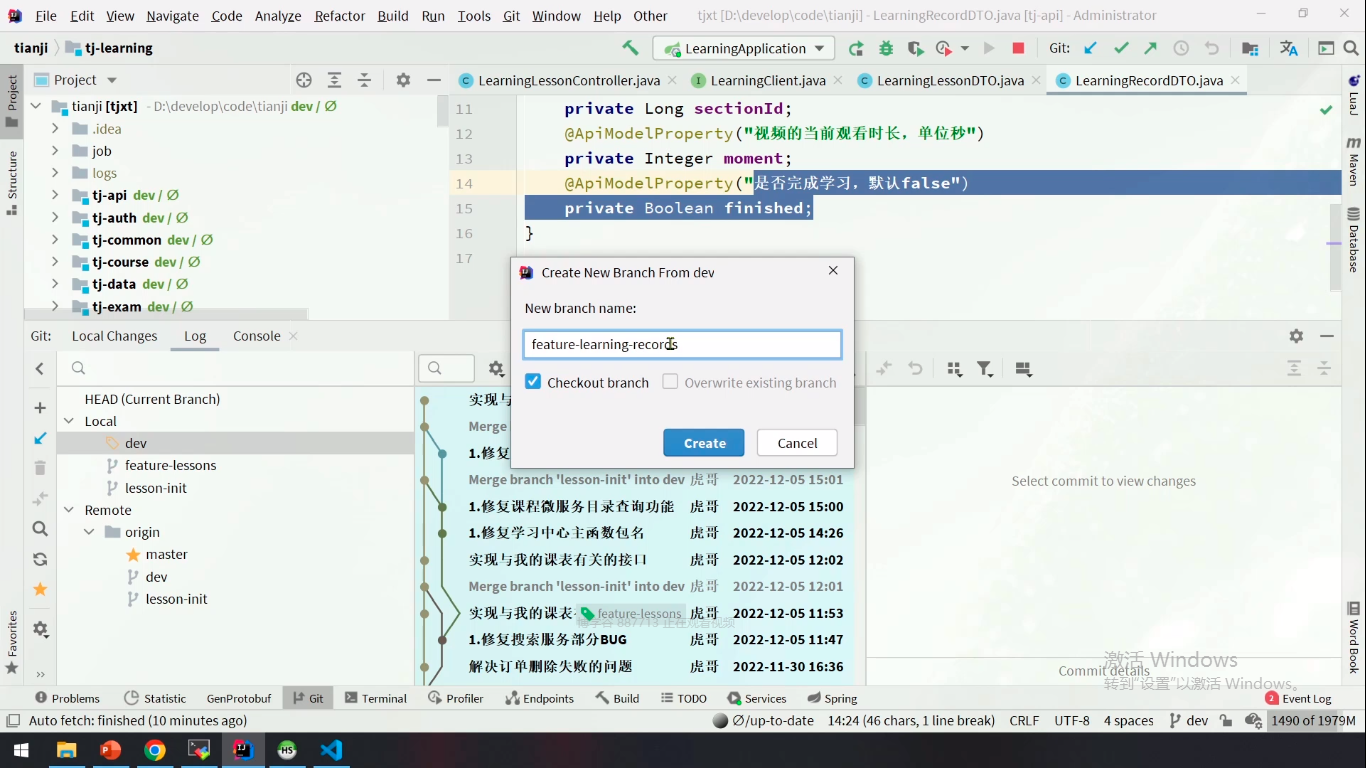Open Visual Studio Code from the taskbar

331,750
